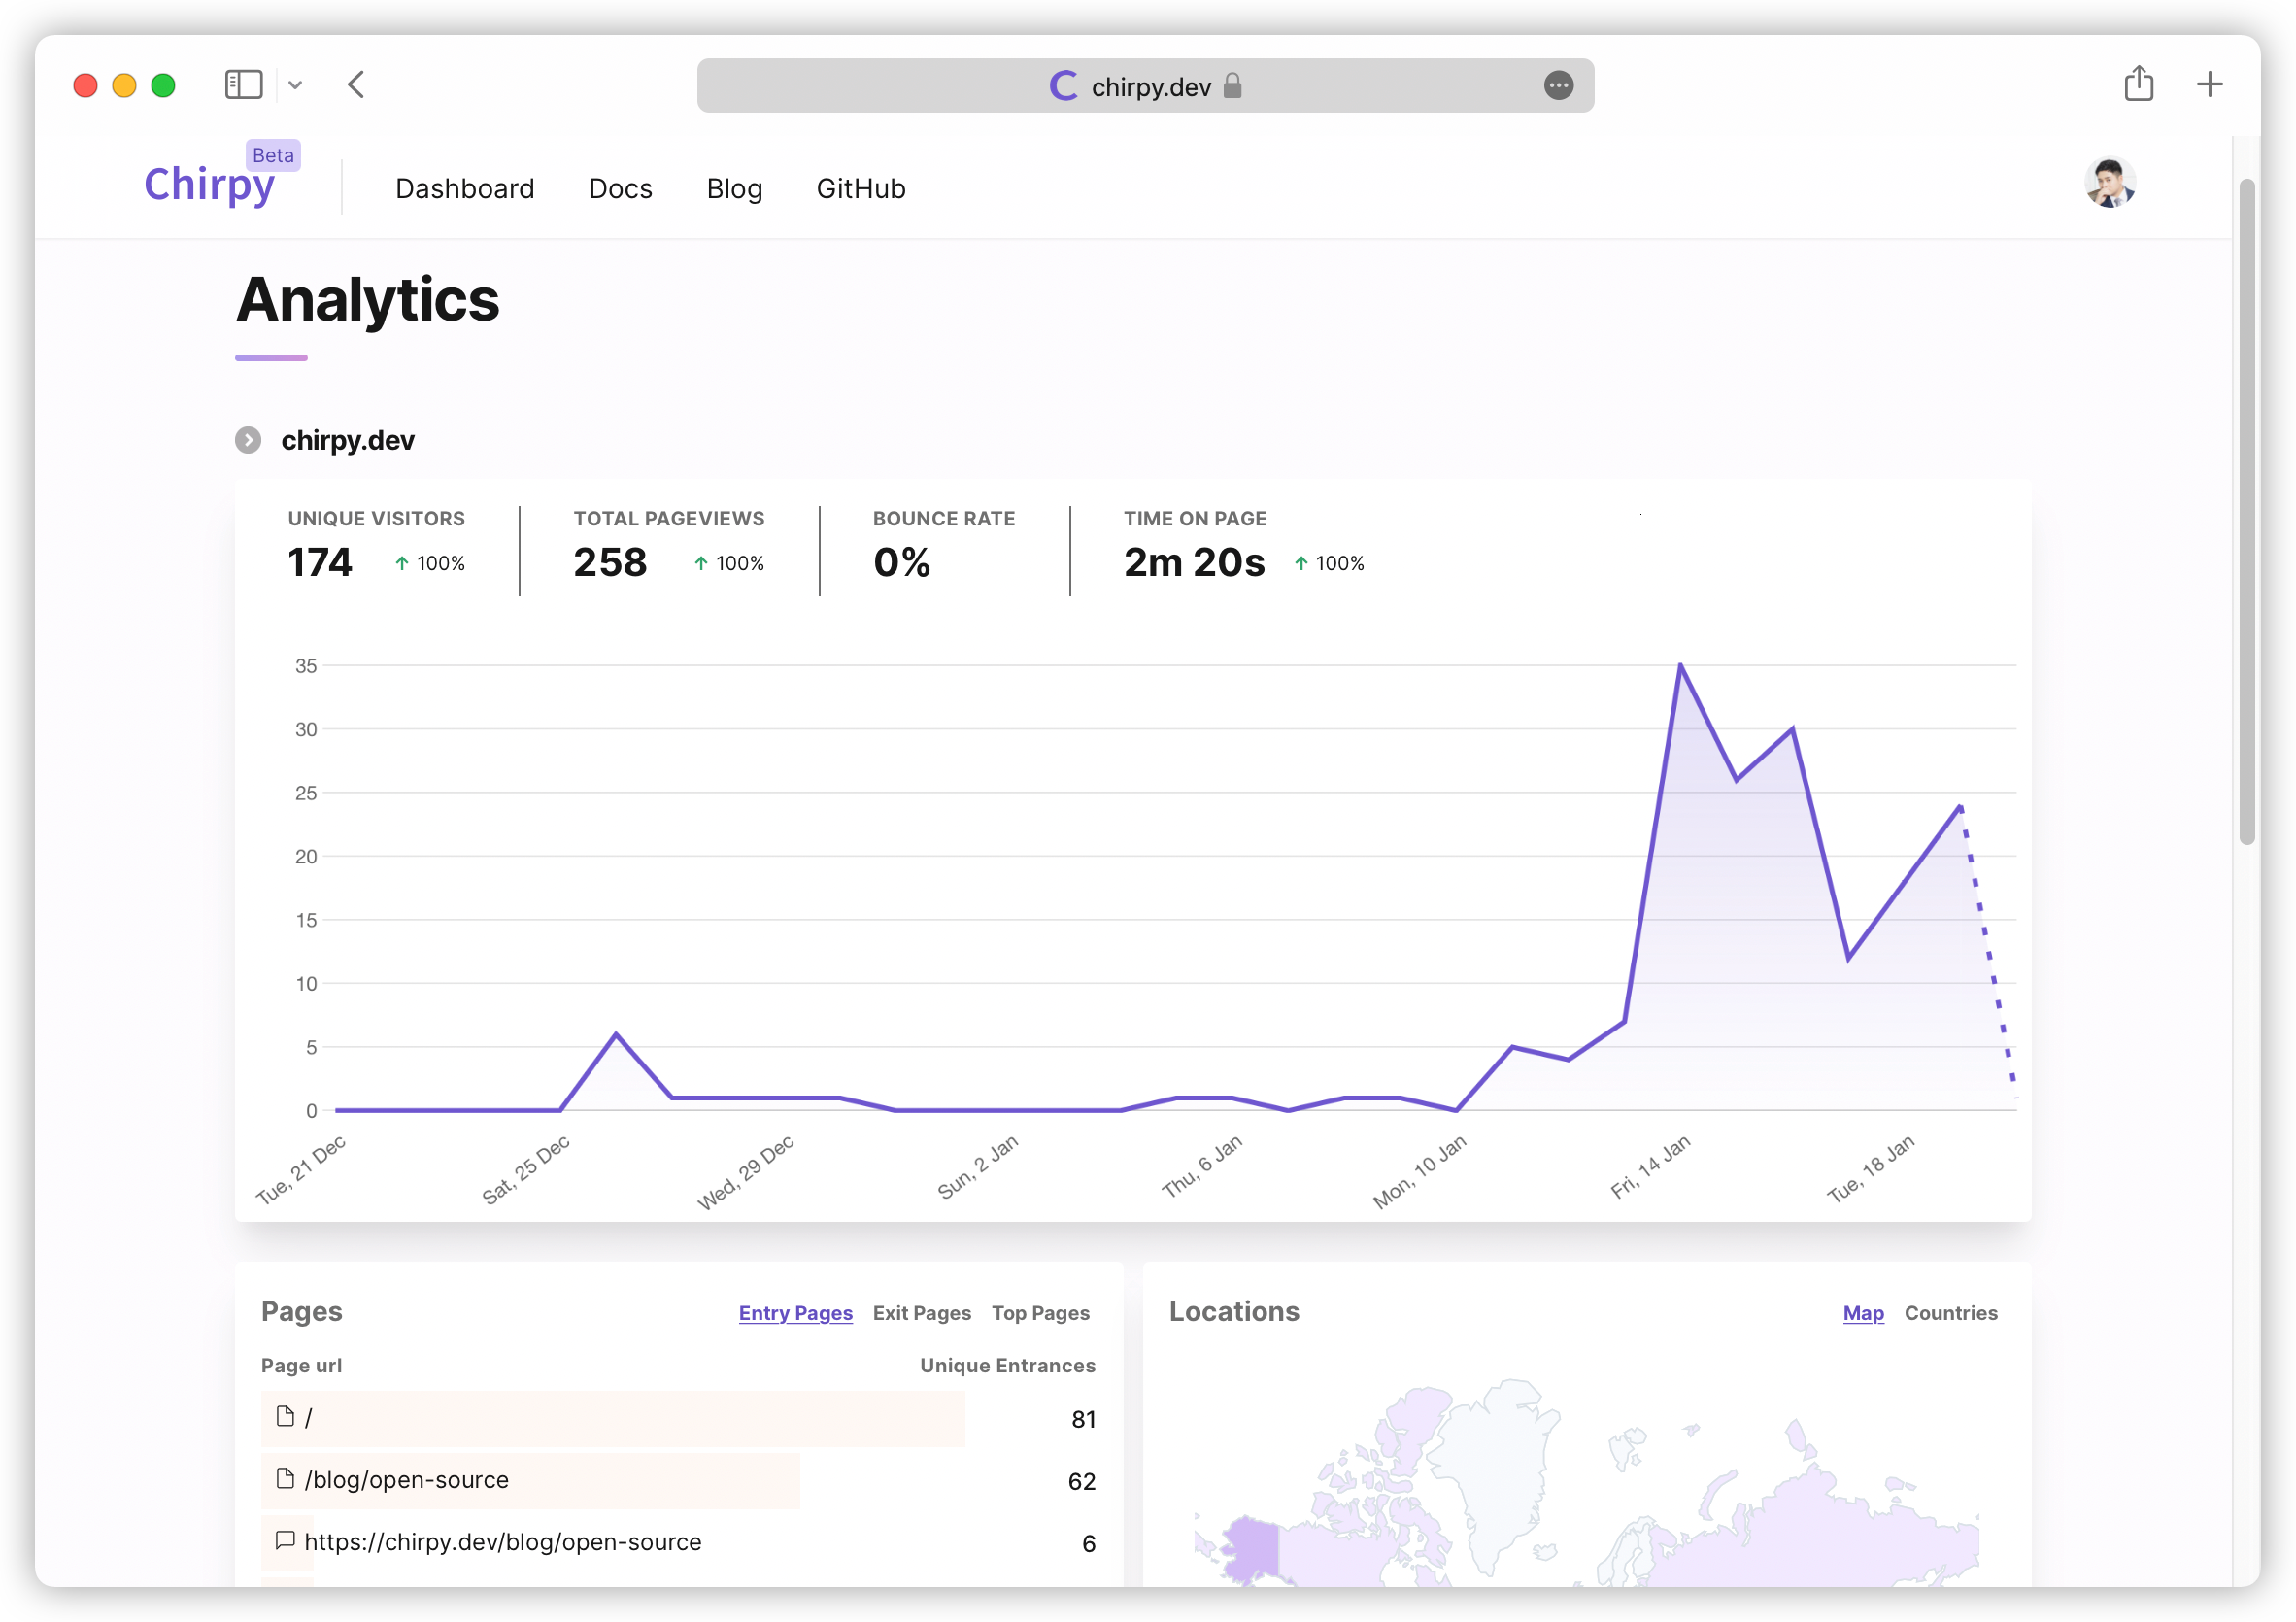Open the profile avatar in the top right
Viewport: 2296px width, 1622px height.
pyautogui.click(x=2110, y=182)
